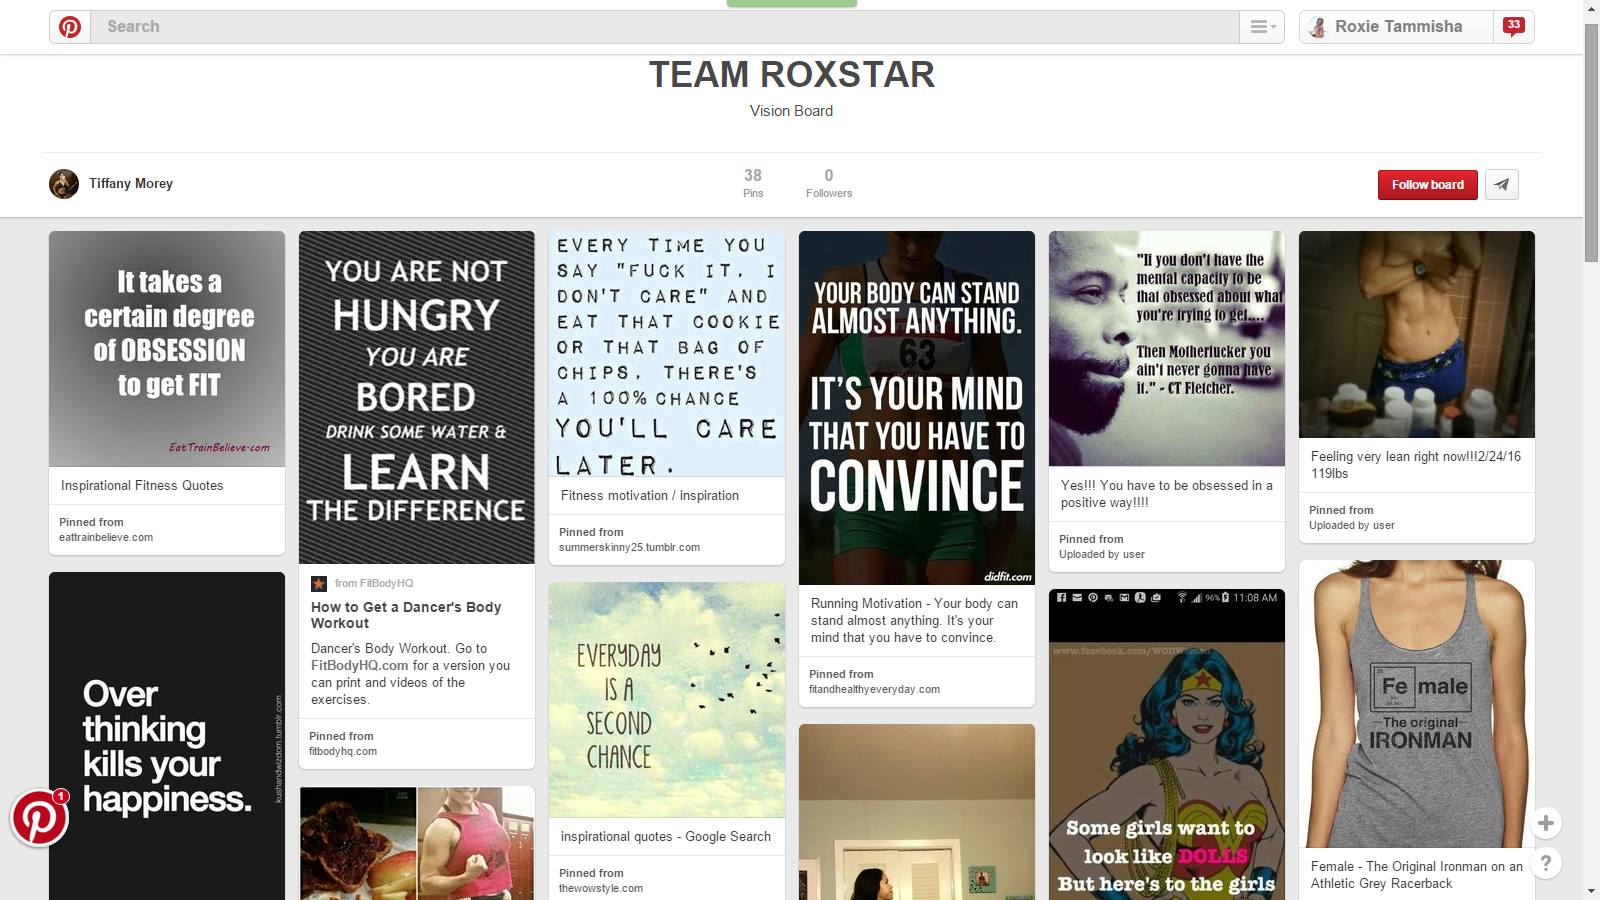Visit the thewowstyle.com source link
Image resolution: width=1600 pixels, height=900 pixels.
click(601, 889)
